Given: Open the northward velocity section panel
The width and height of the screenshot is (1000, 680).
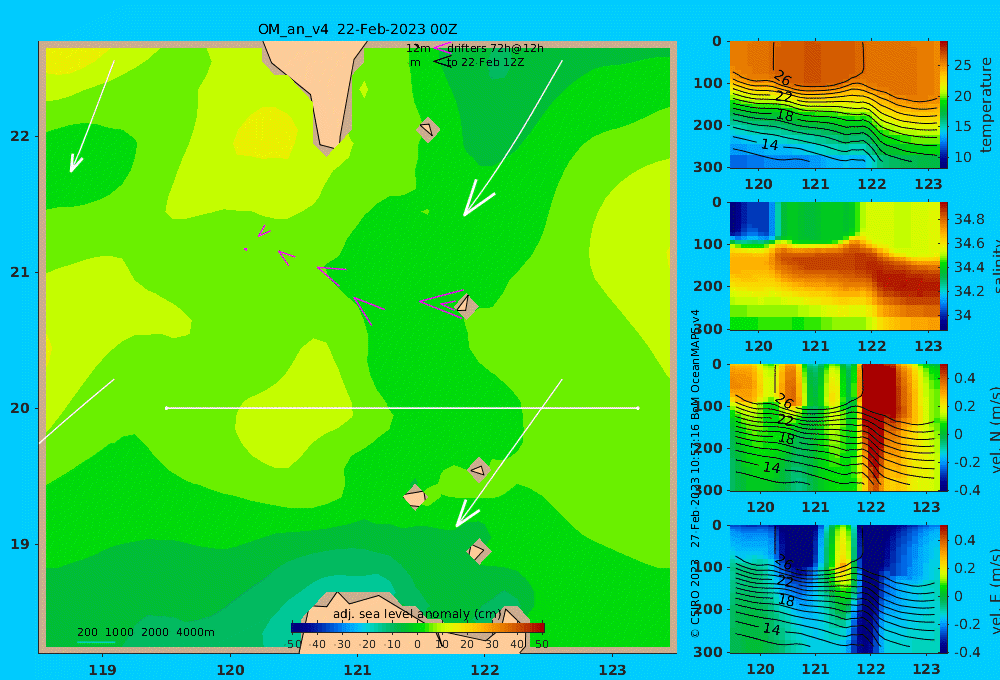Looking at the screenshot, I should coord(834,427).
